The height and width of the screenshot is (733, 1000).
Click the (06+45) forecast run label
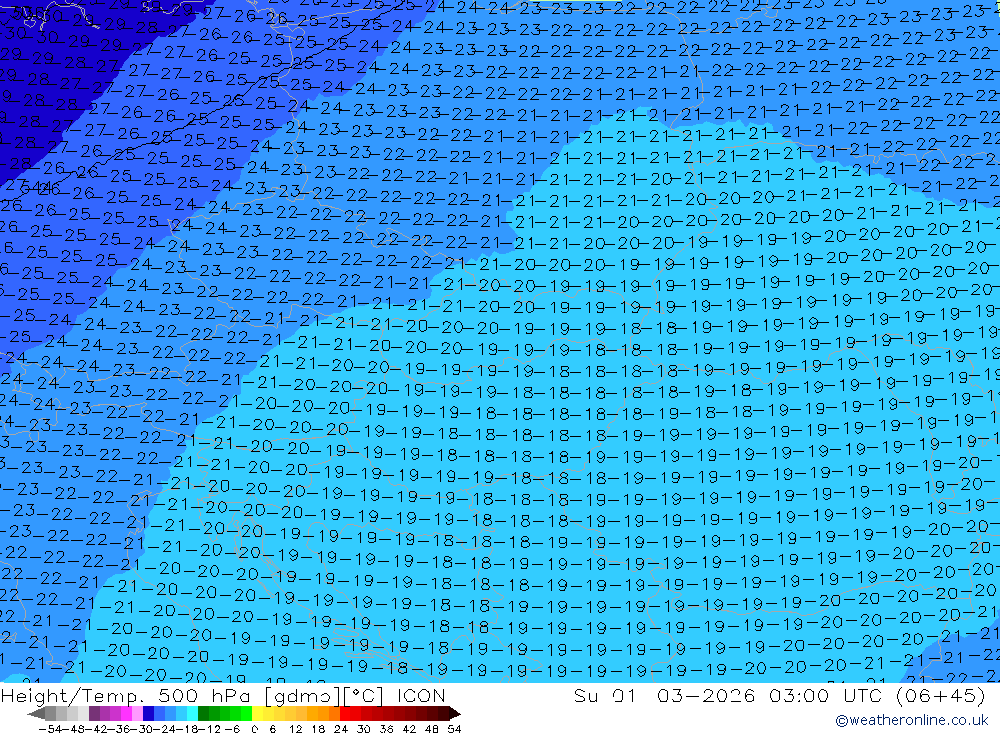941,696
